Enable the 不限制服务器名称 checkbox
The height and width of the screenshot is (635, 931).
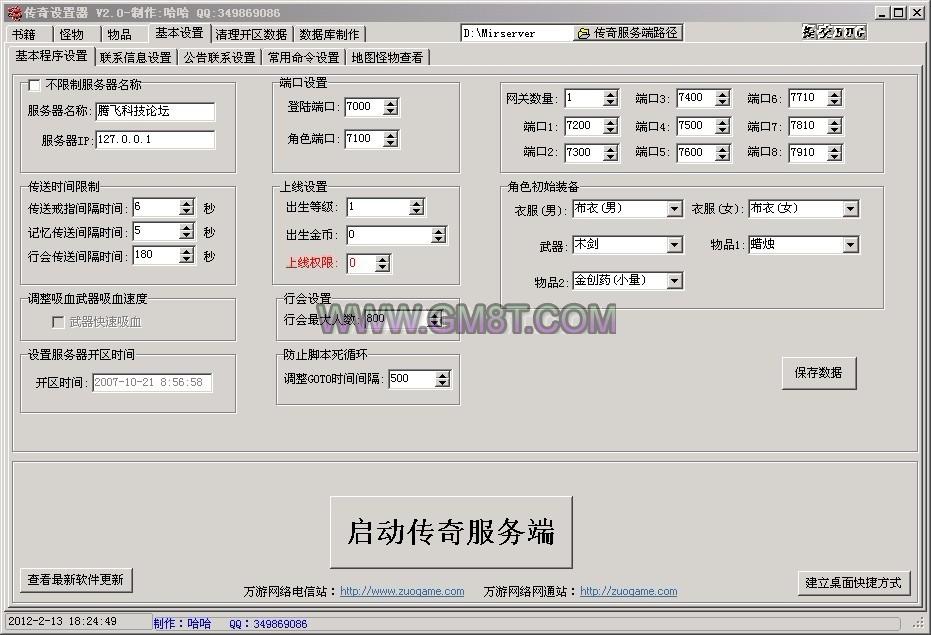point(35,86)
